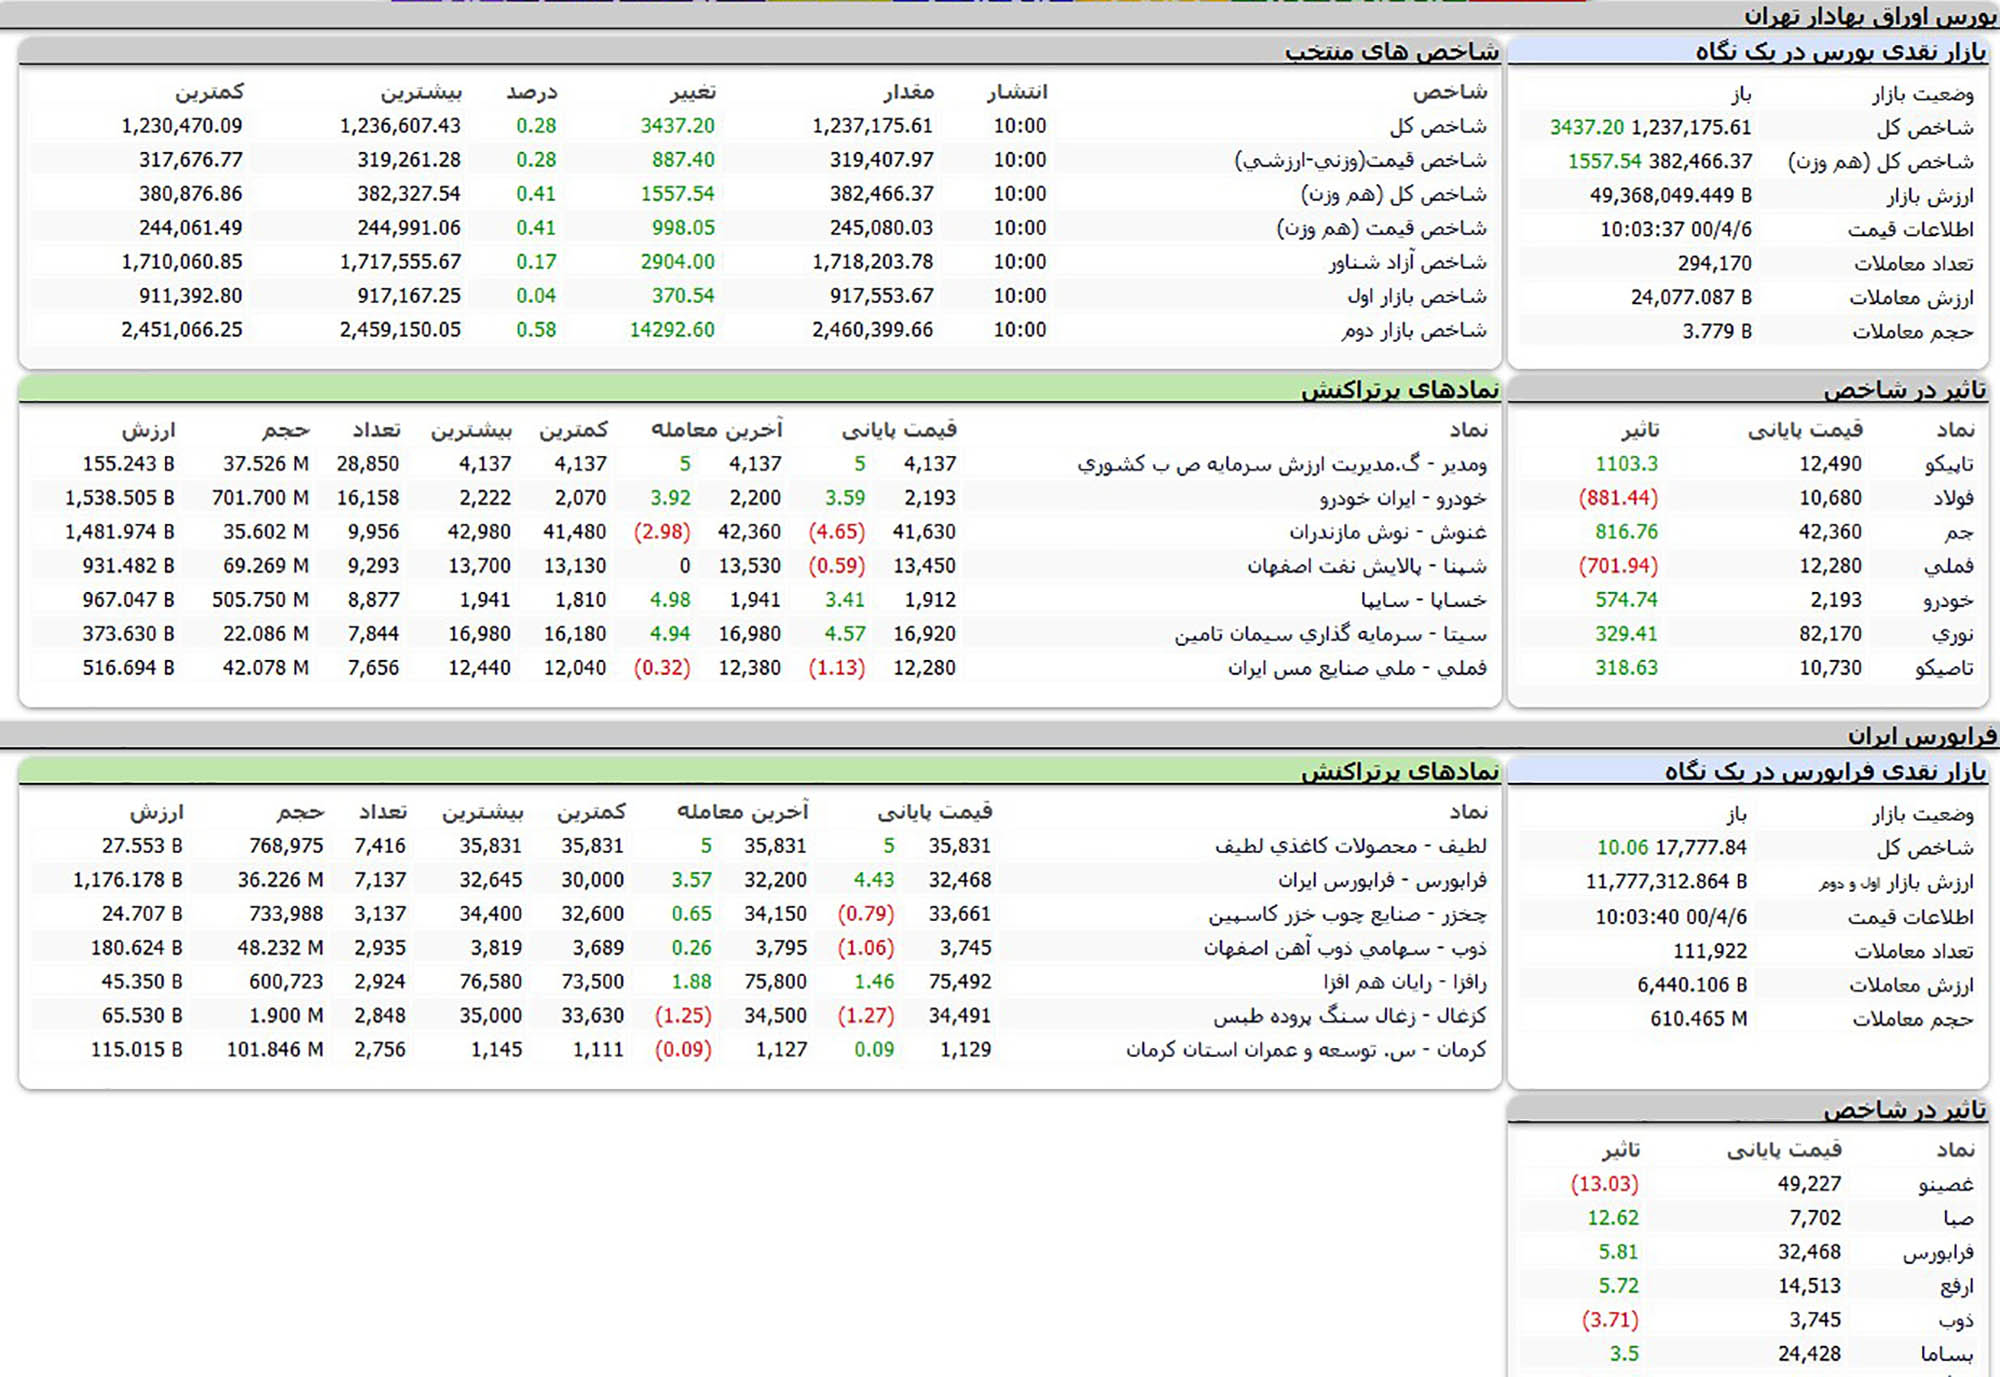
Task: Click Fara Bourse market value 11,777,312.864 B
Action: tap(1666, 882)
